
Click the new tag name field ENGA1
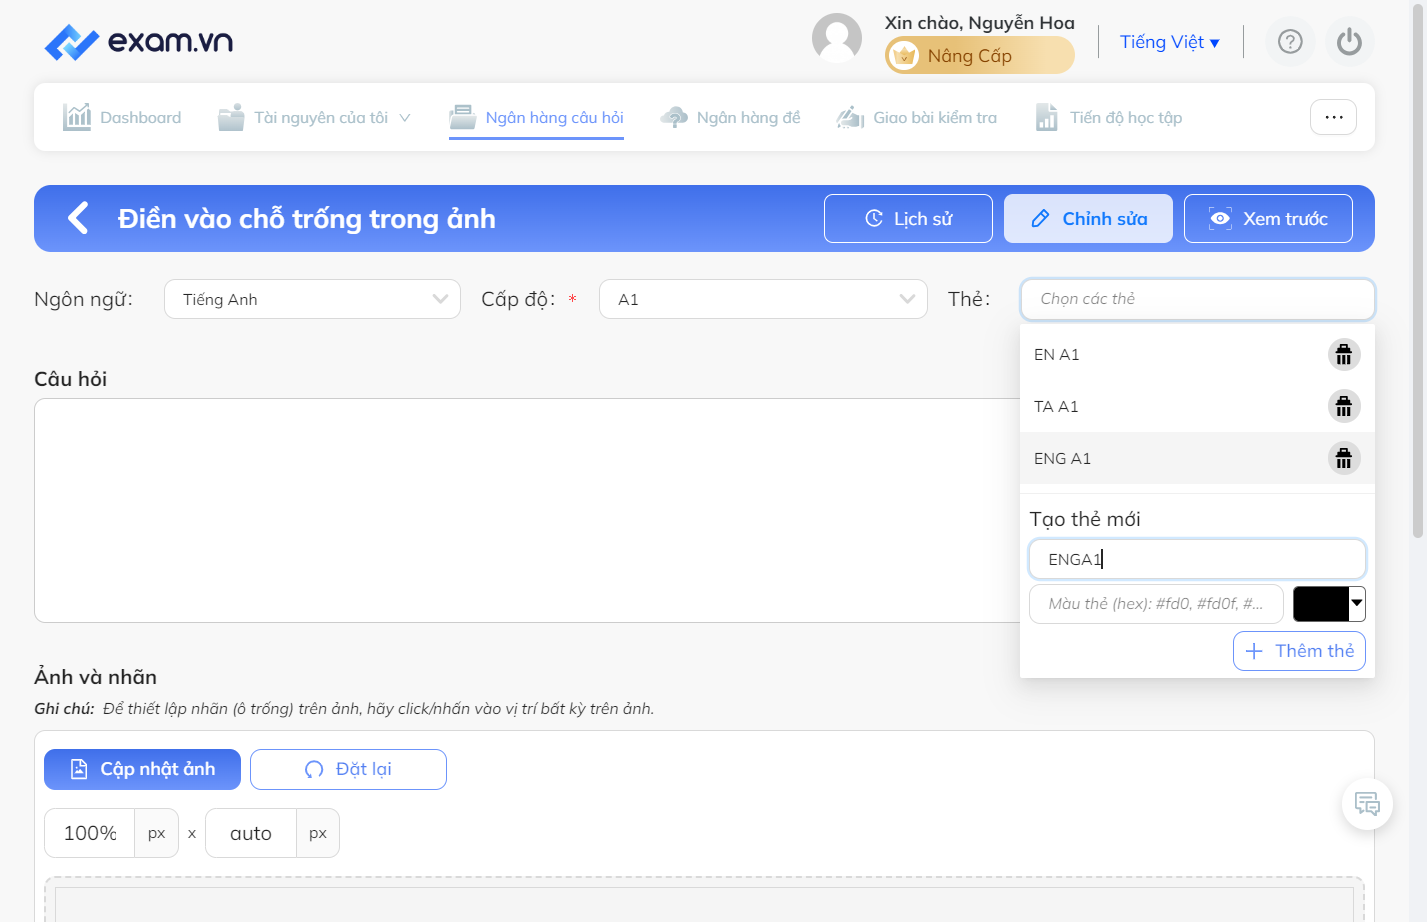coord(1197,559)
